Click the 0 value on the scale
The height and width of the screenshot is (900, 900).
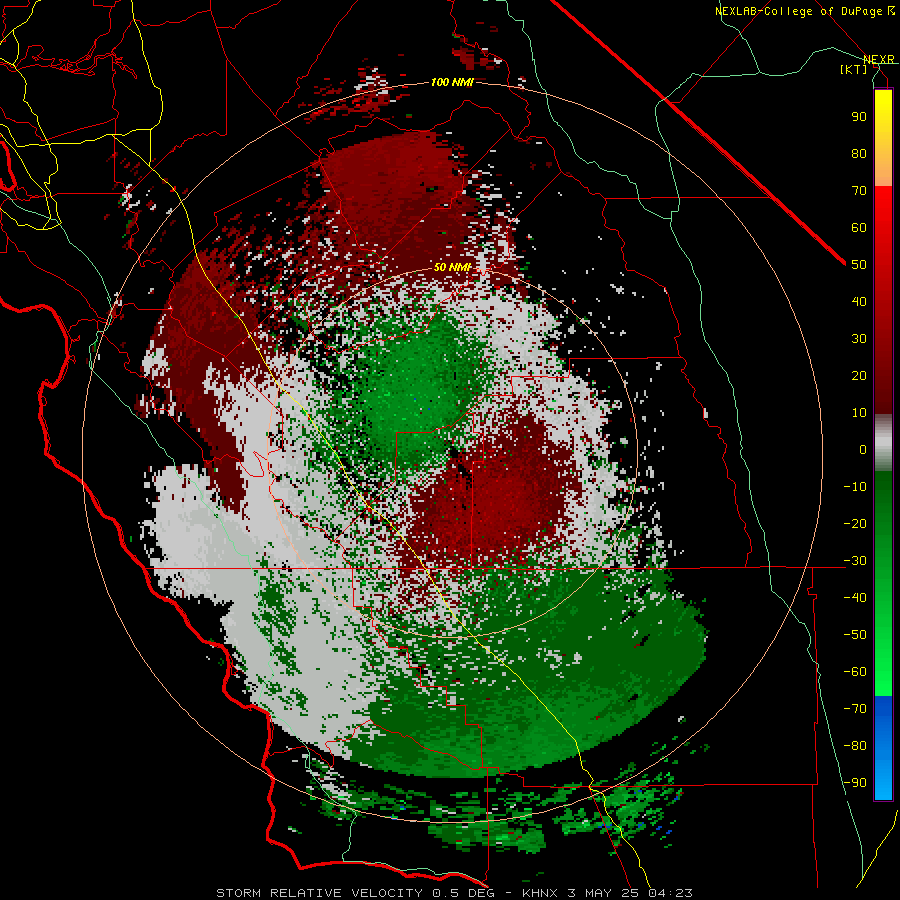(x=863, y=449)
